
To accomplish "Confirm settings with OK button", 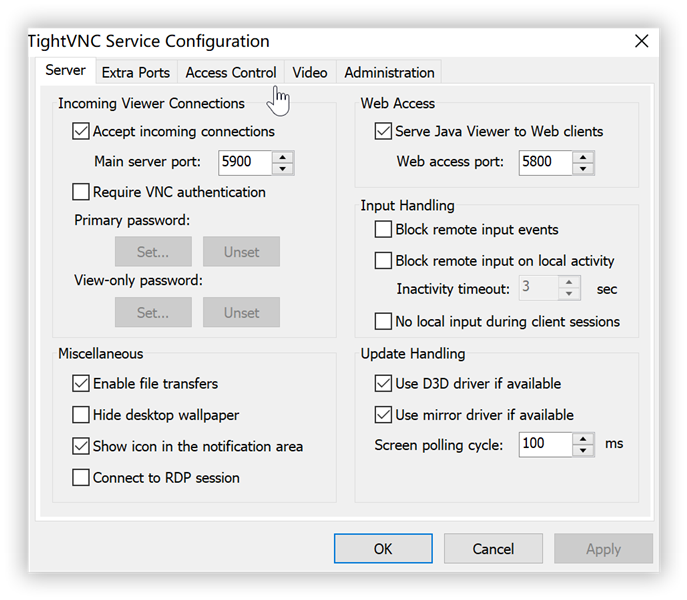I will tap(383, 548).
